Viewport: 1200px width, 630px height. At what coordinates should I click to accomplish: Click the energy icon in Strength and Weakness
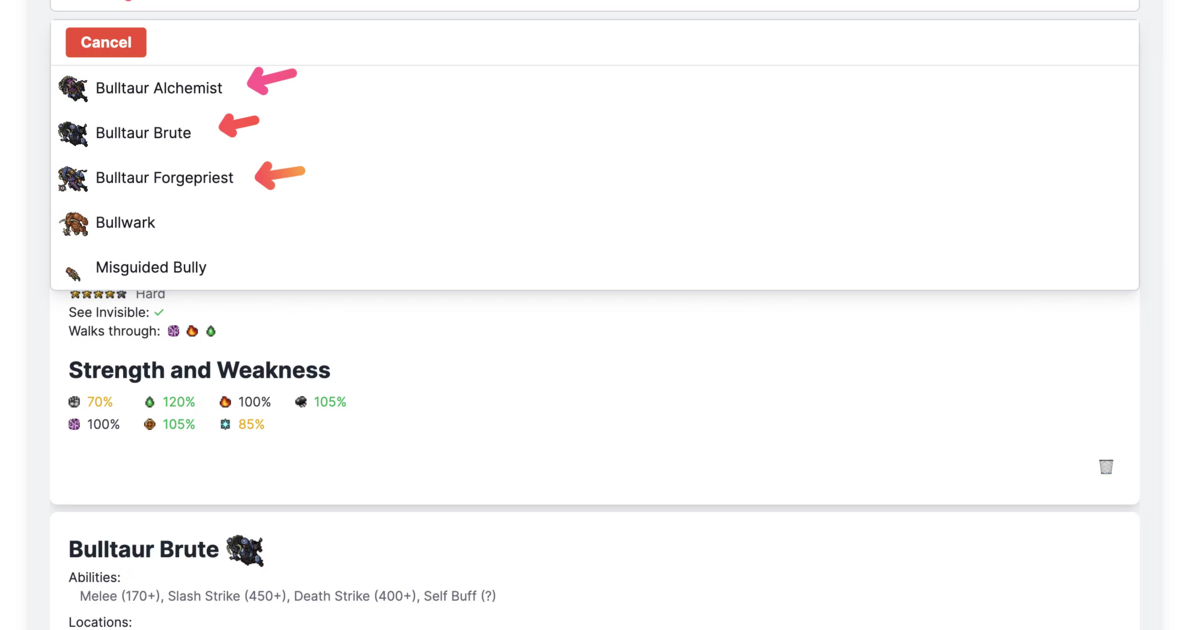click(x=74, y=425)
